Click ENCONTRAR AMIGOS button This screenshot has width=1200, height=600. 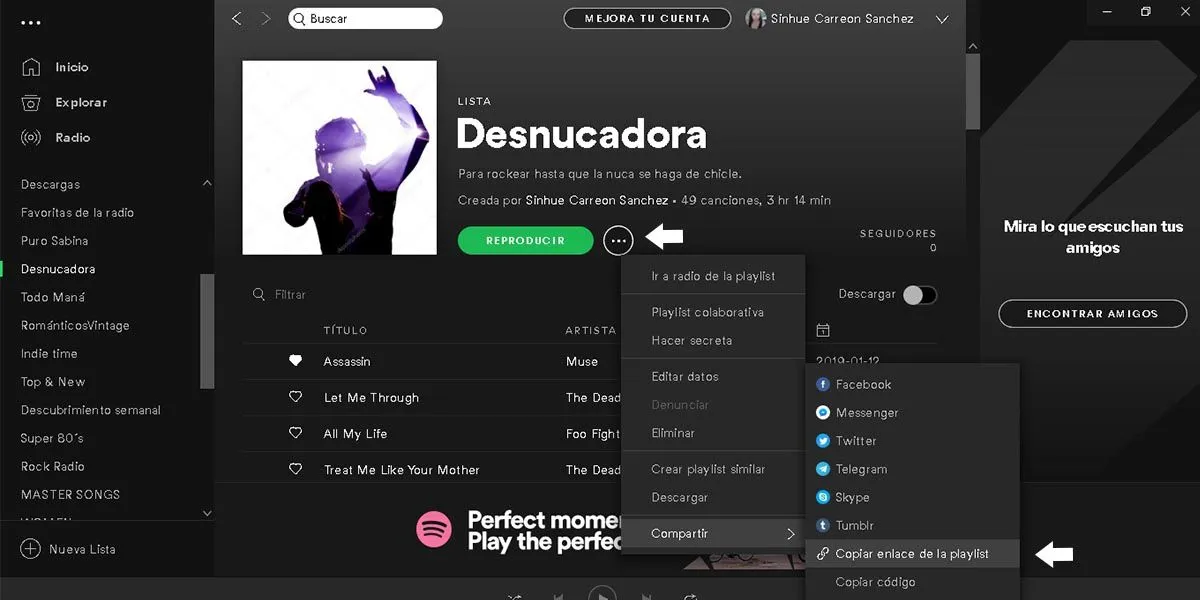pyautogui.click(x=1092, y=313)
